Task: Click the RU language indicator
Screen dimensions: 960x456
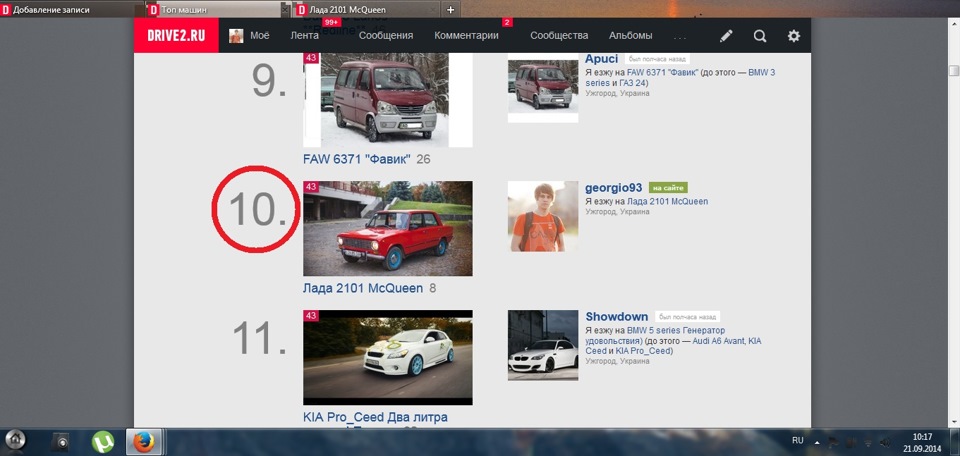Action: pos(798,440)
